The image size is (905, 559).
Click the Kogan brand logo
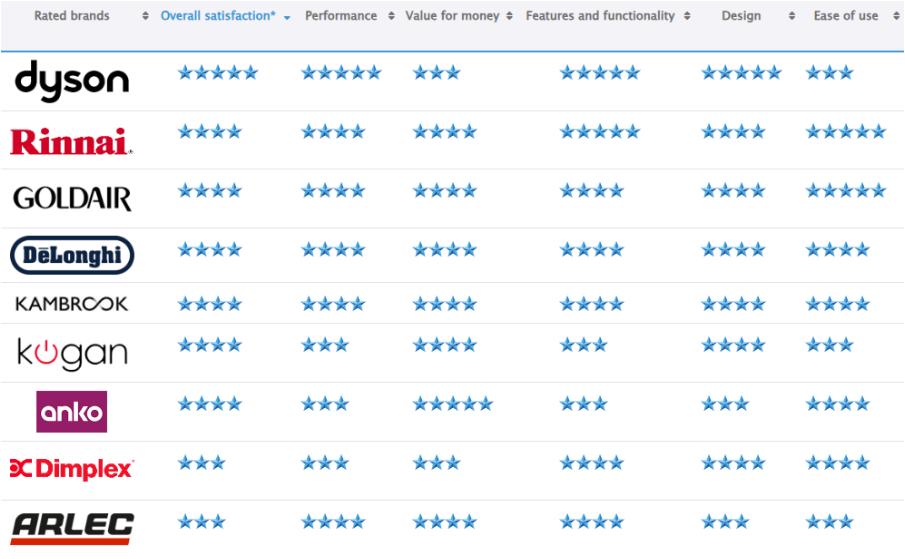72,354
